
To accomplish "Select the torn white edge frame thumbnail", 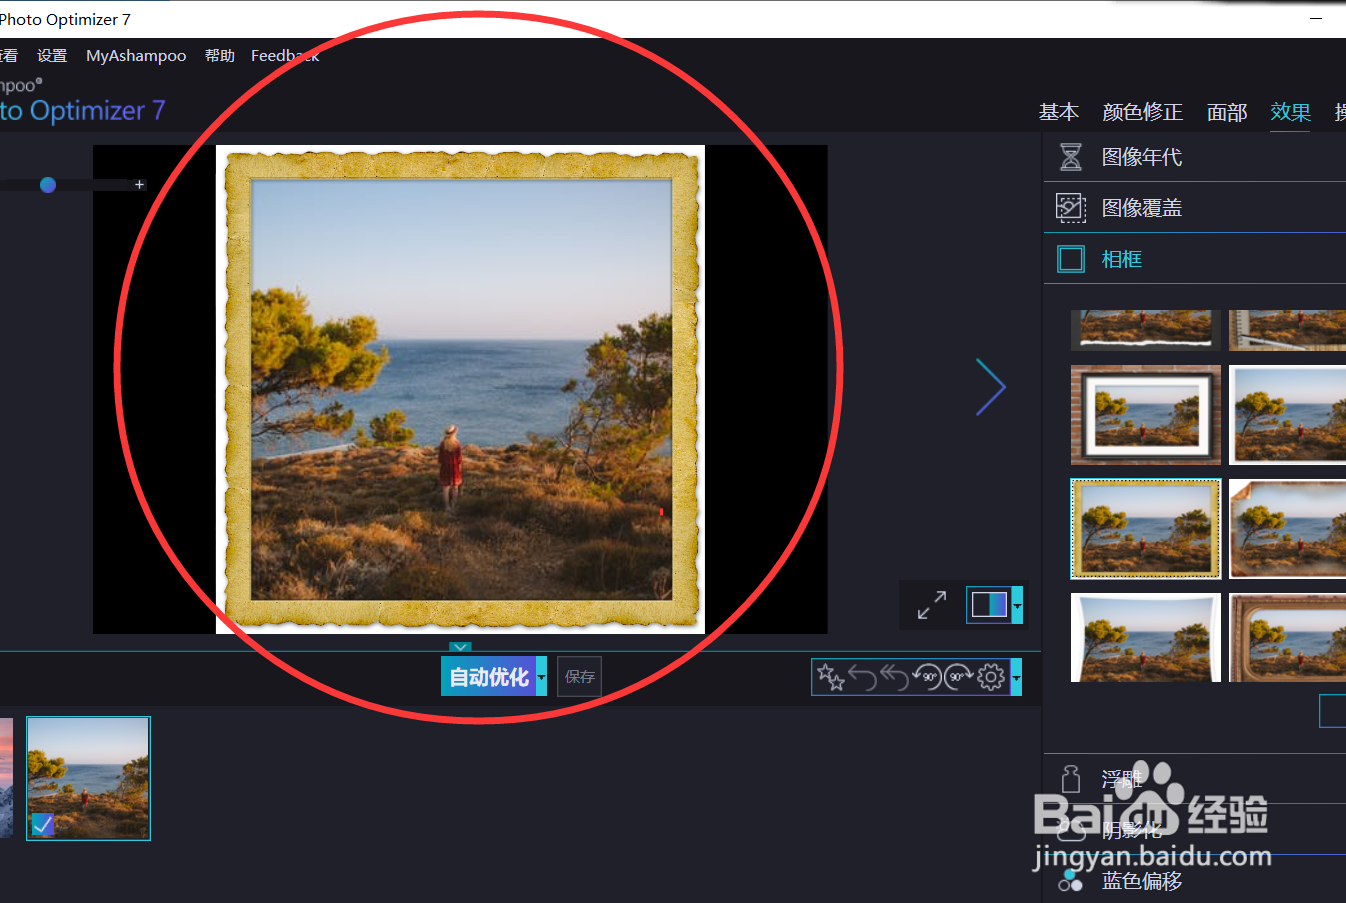I will (1146, 329).
